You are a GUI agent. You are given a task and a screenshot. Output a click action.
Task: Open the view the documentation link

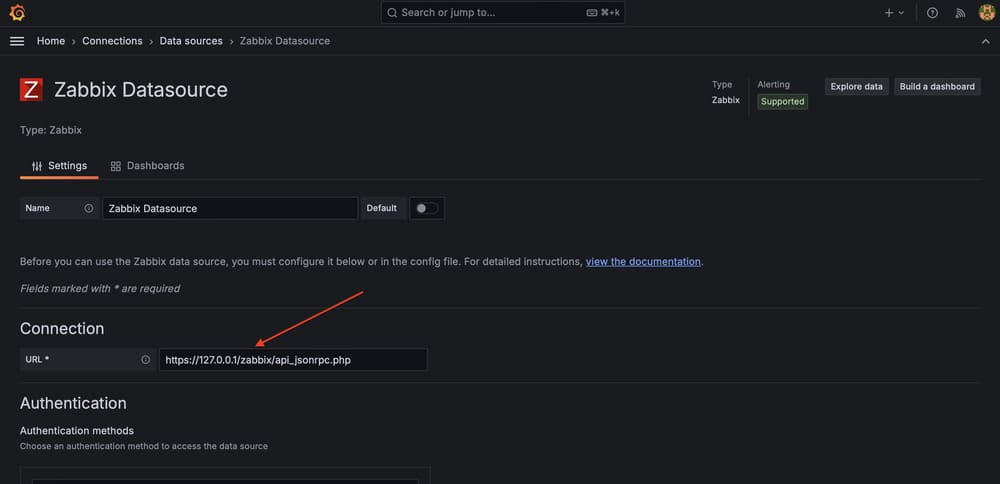click(x=643, y=261)
